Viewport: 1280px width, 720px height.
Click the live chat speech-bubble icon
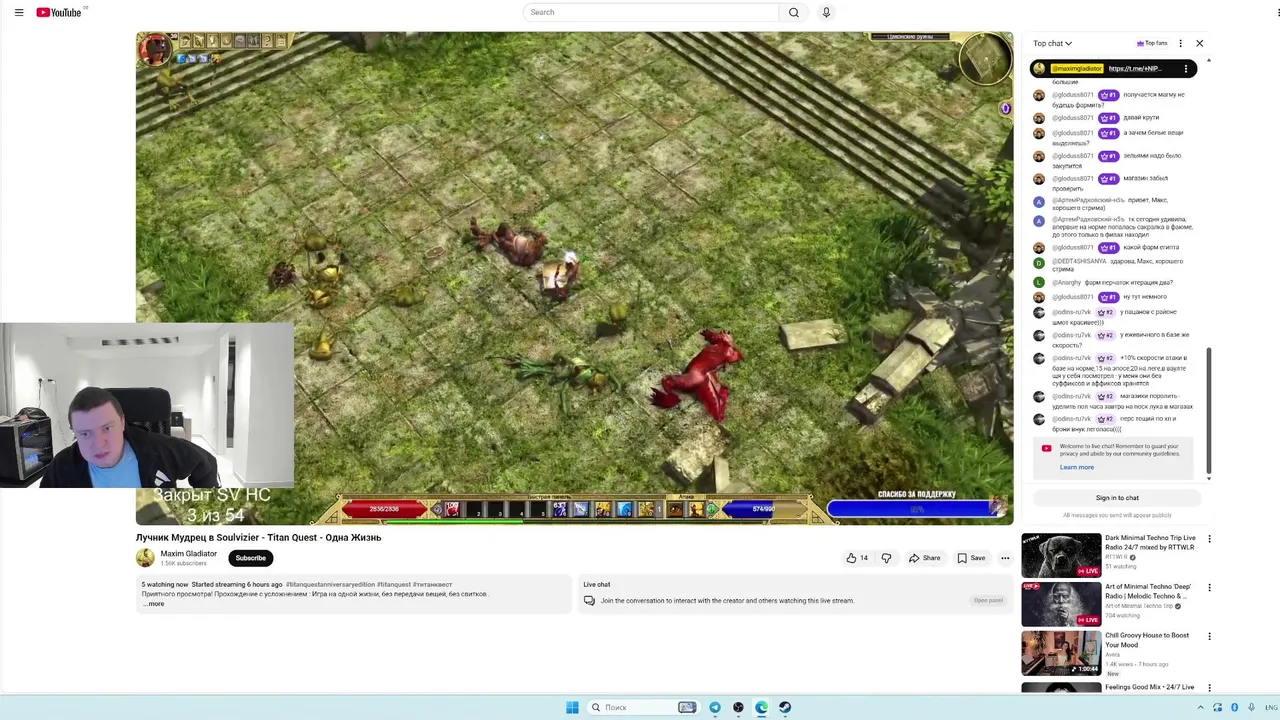[589, 601]
